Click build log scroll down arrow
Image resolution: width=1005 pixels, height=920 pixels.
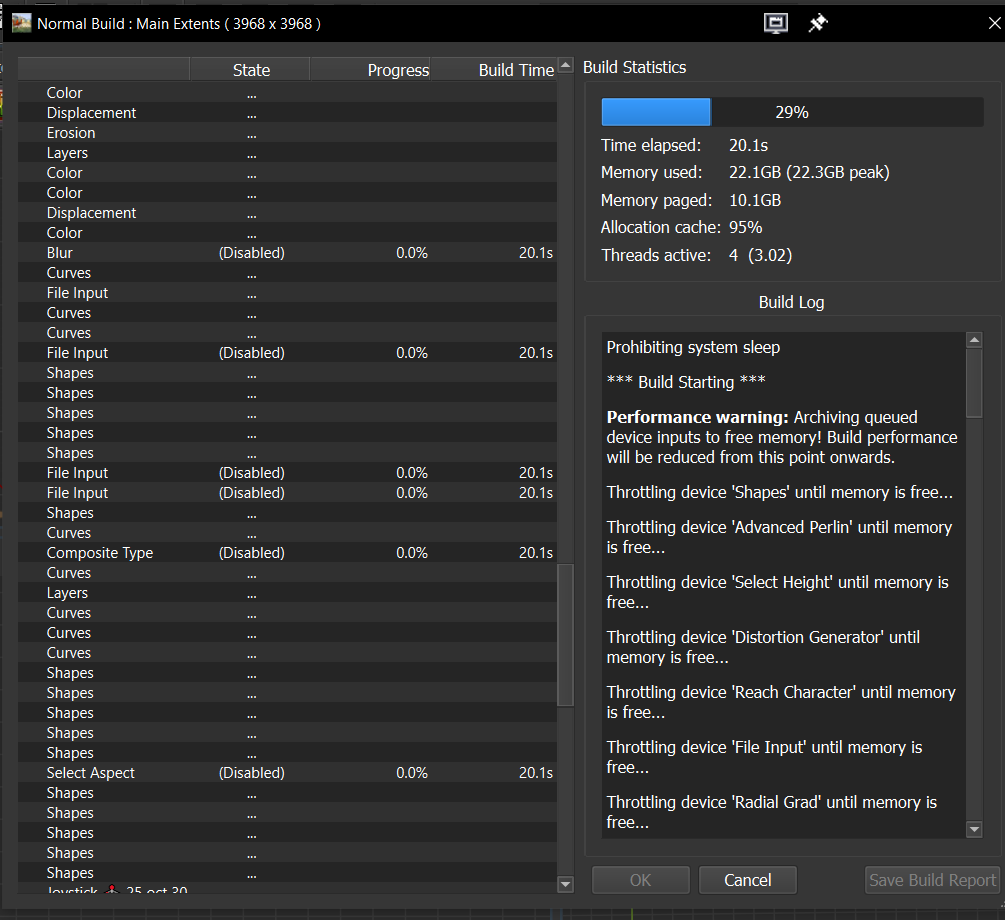point(974,829)
